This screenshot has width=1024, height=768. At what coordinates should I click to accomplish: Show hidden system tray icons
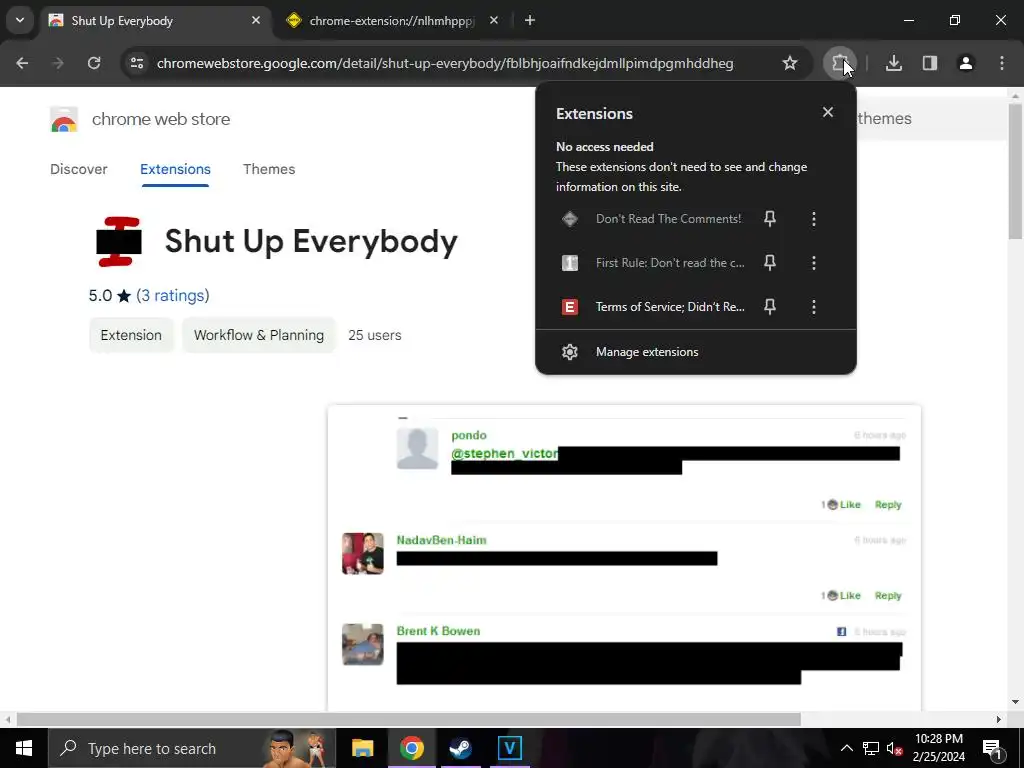(x=846, y=748)
